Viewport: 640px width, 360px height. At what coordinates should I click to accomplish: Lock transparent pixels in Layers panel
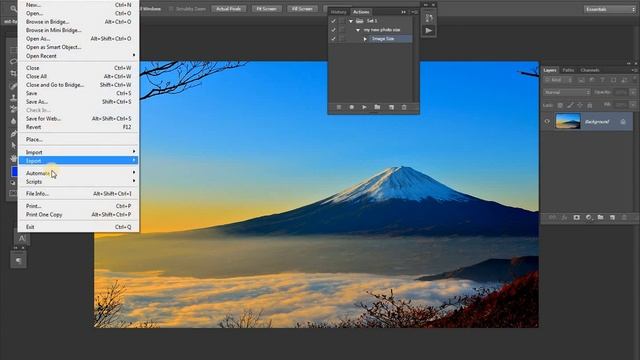click(560, 105)
